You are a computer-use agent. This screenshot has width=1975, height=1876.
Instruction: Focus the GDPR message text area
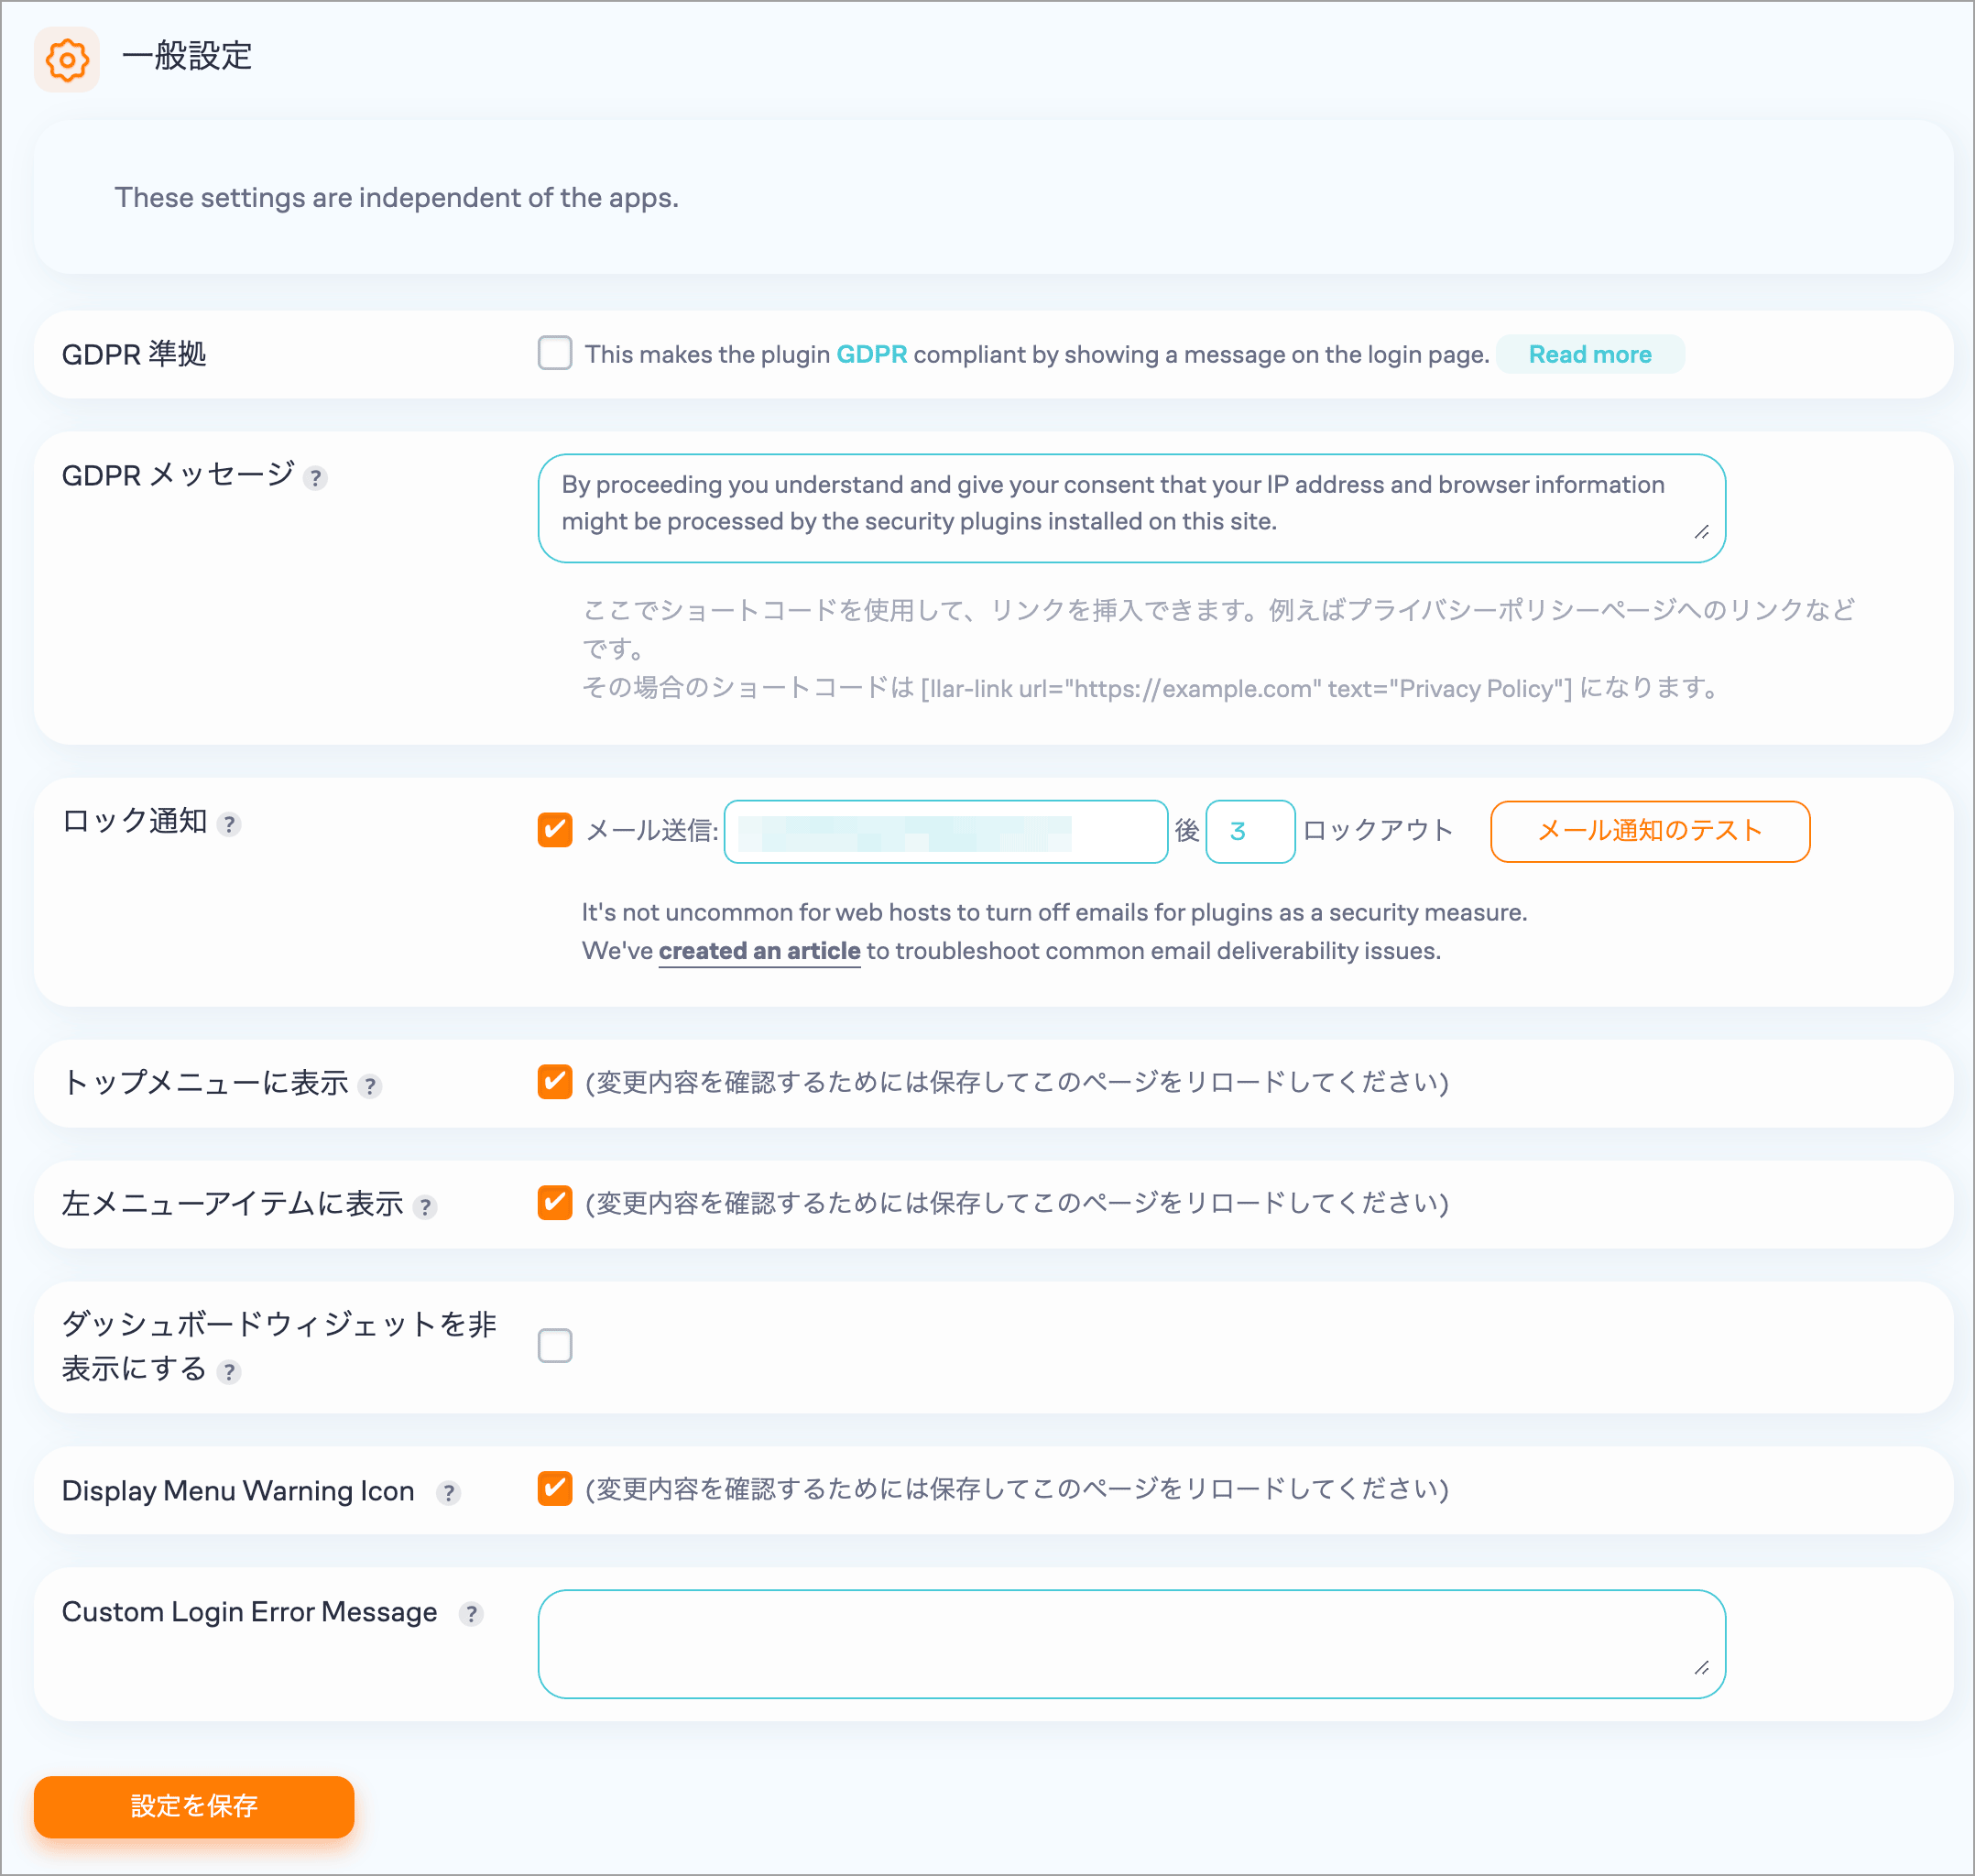point(1132,508)
